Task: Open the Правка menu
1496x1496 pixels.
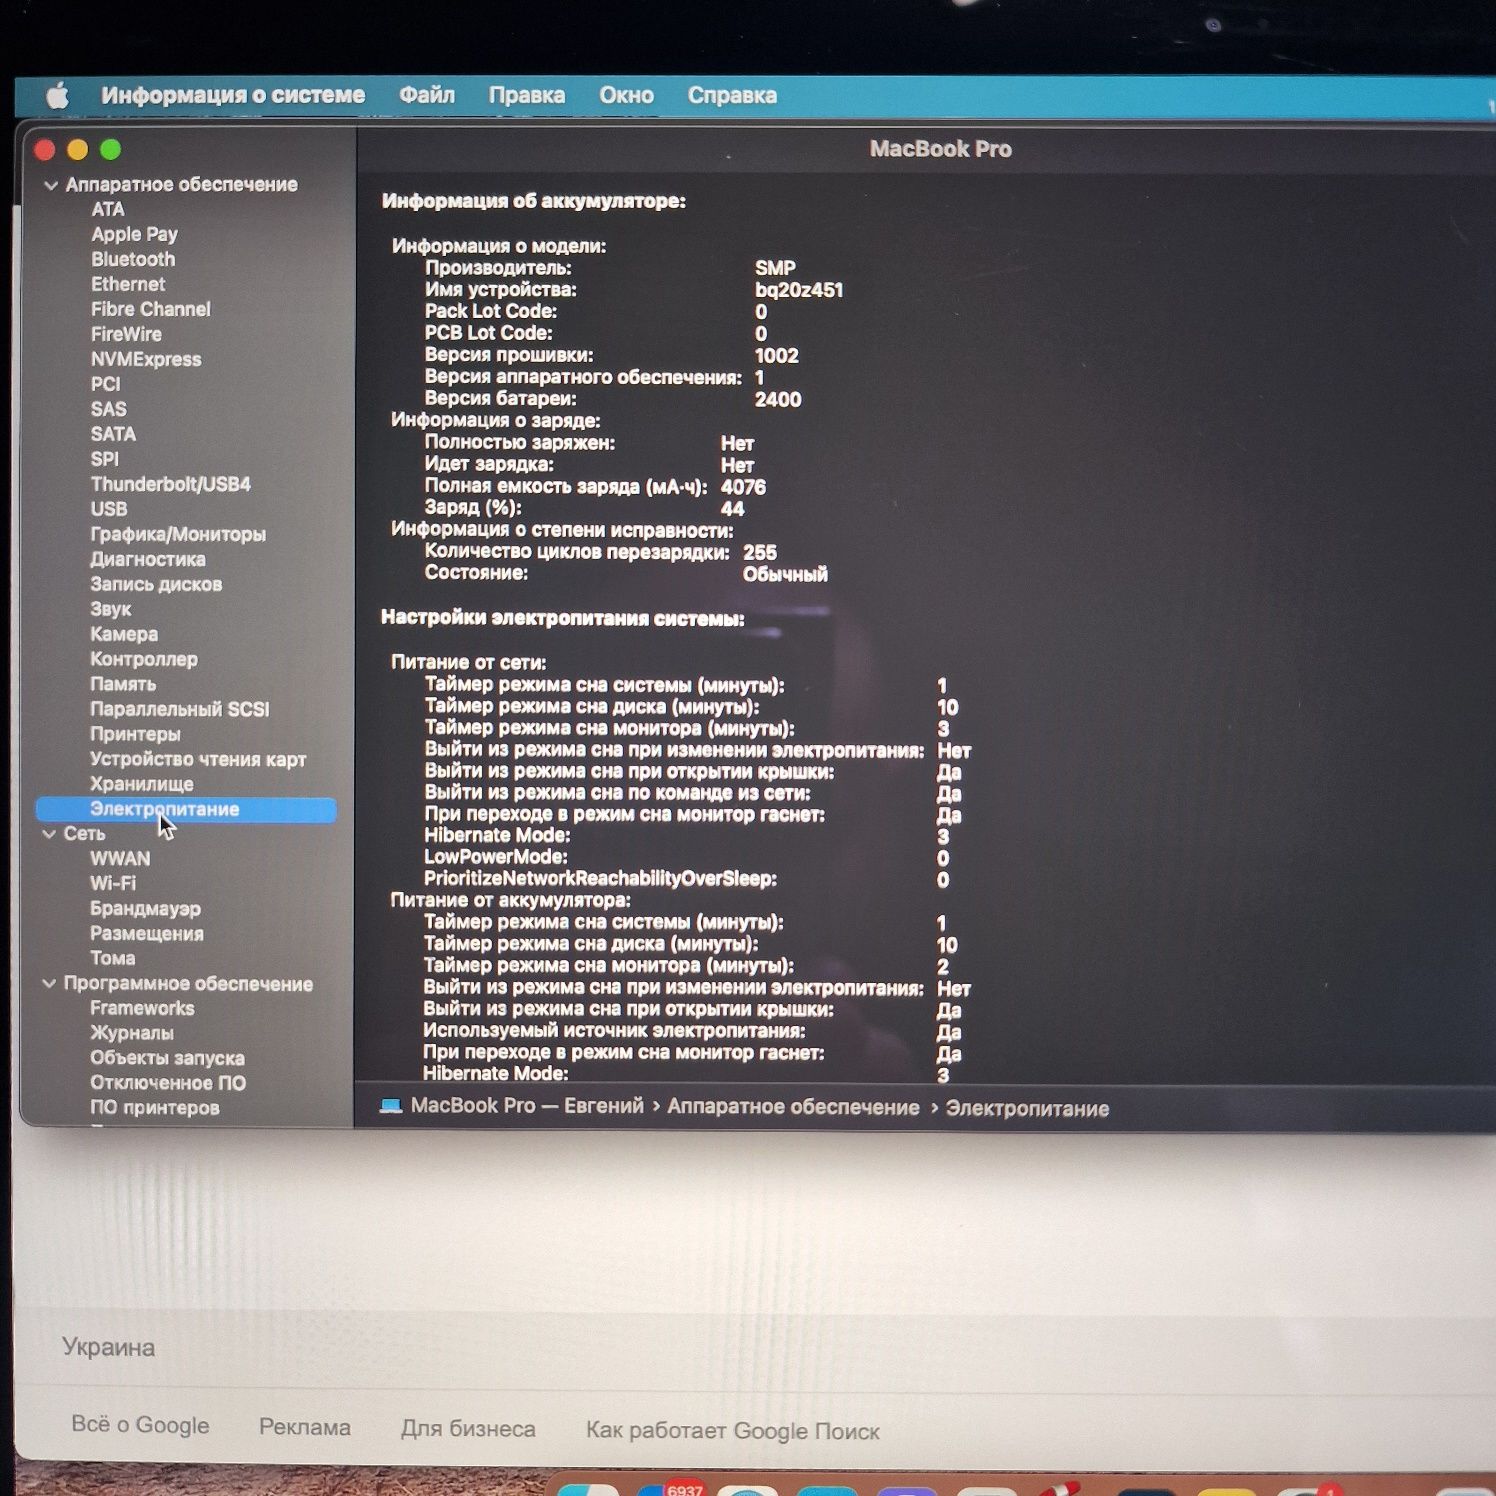Action: tap(527, 95)
